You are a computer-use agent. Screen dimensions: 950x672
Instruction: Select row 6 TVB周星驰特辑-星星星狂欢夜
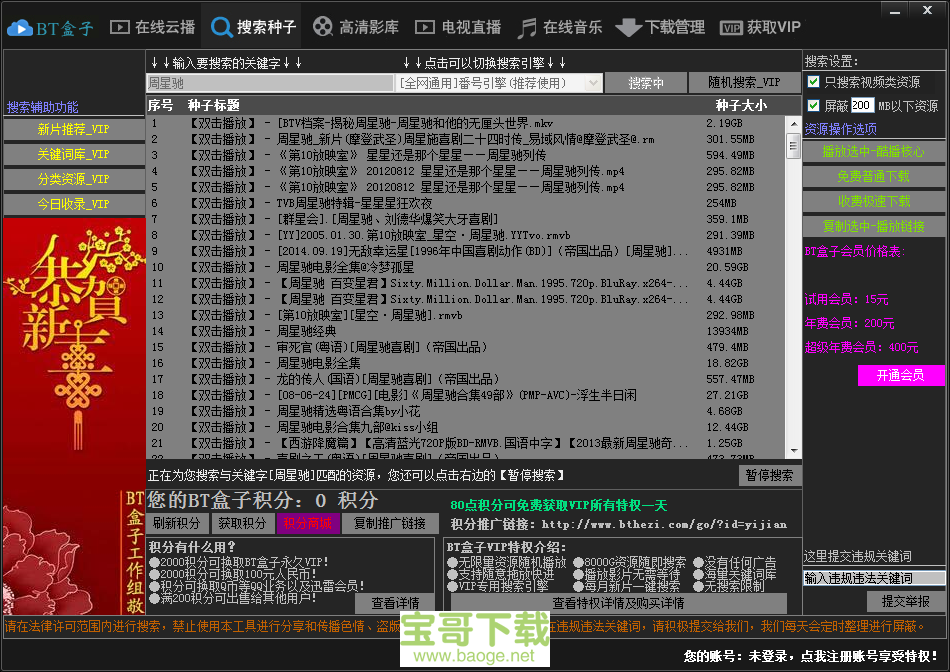pyautogui.click(x=466, y=203)
